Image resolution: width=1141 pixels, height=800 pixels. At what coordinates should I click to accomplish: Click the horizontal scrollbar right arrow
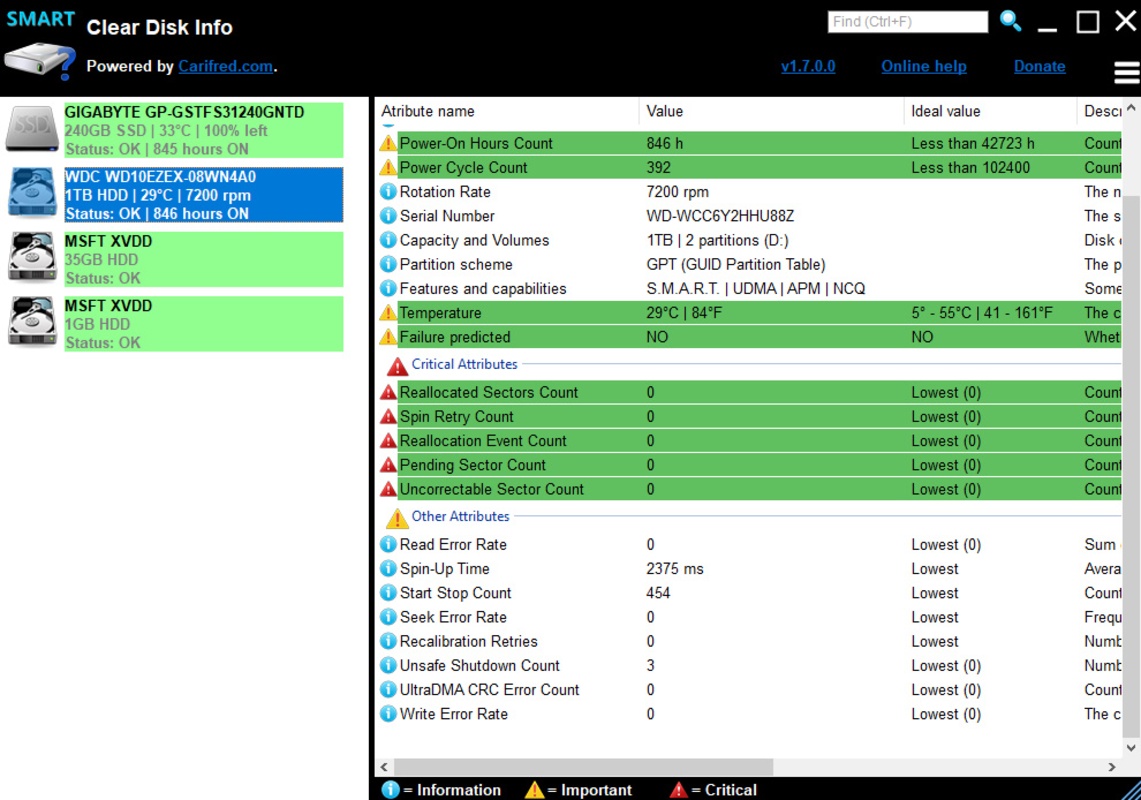(x=1112, y=767)
